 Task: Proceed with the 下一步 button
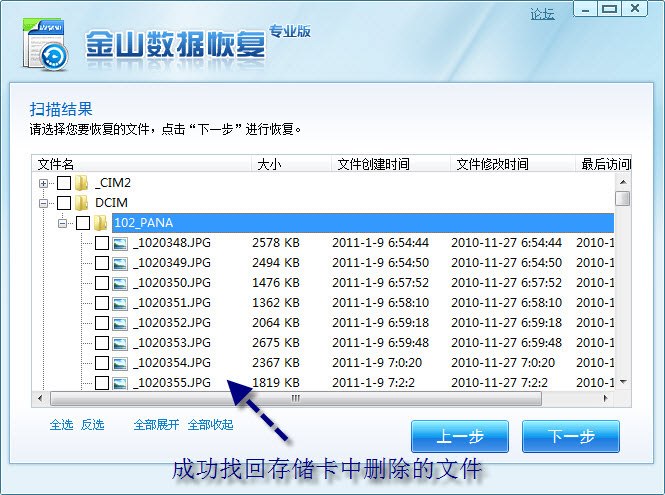pyautogui.click(x=571, y=436)
